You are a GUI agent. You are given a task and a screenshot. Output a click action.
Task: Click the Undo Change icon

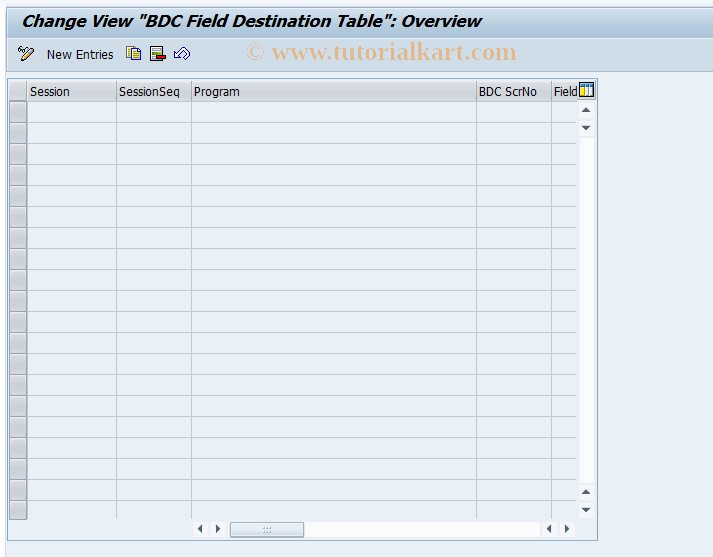[182, 54]
